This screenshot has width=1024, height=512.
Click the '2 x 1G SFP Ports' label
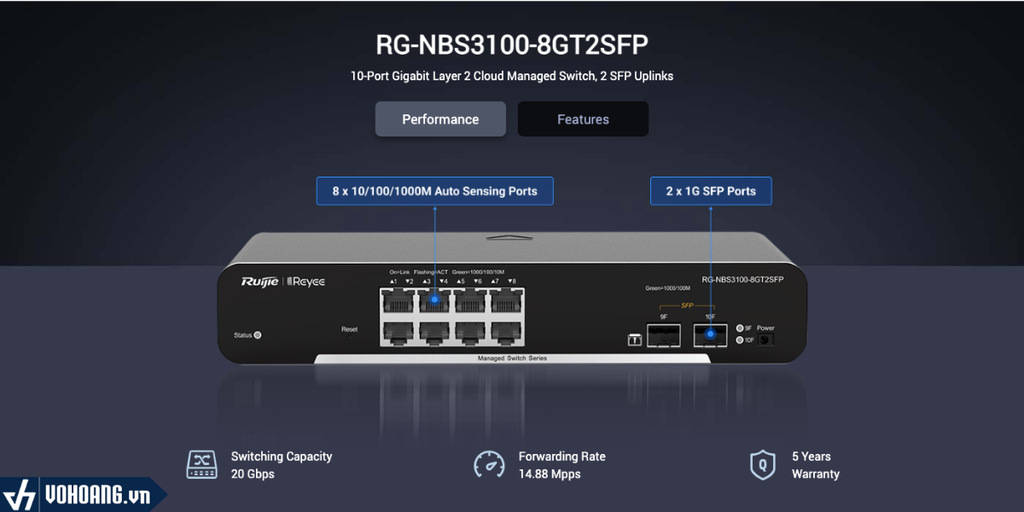pos(711,191)
